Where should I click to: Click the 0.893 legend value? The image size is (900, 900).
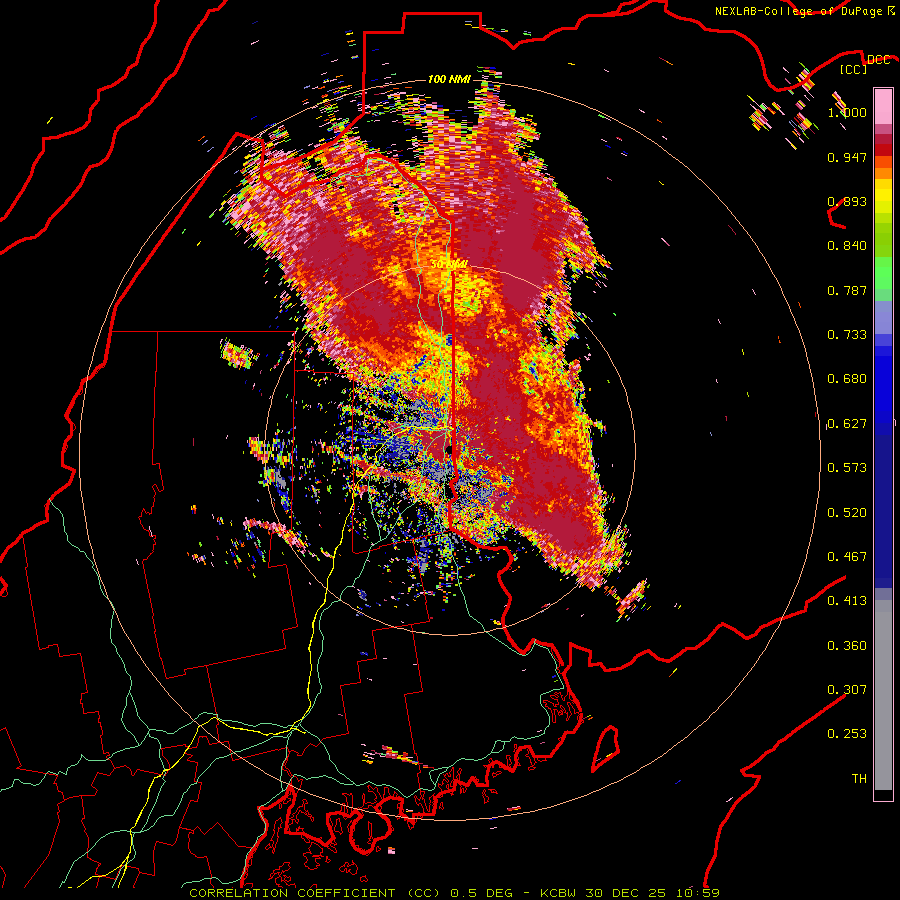(847, 201)
